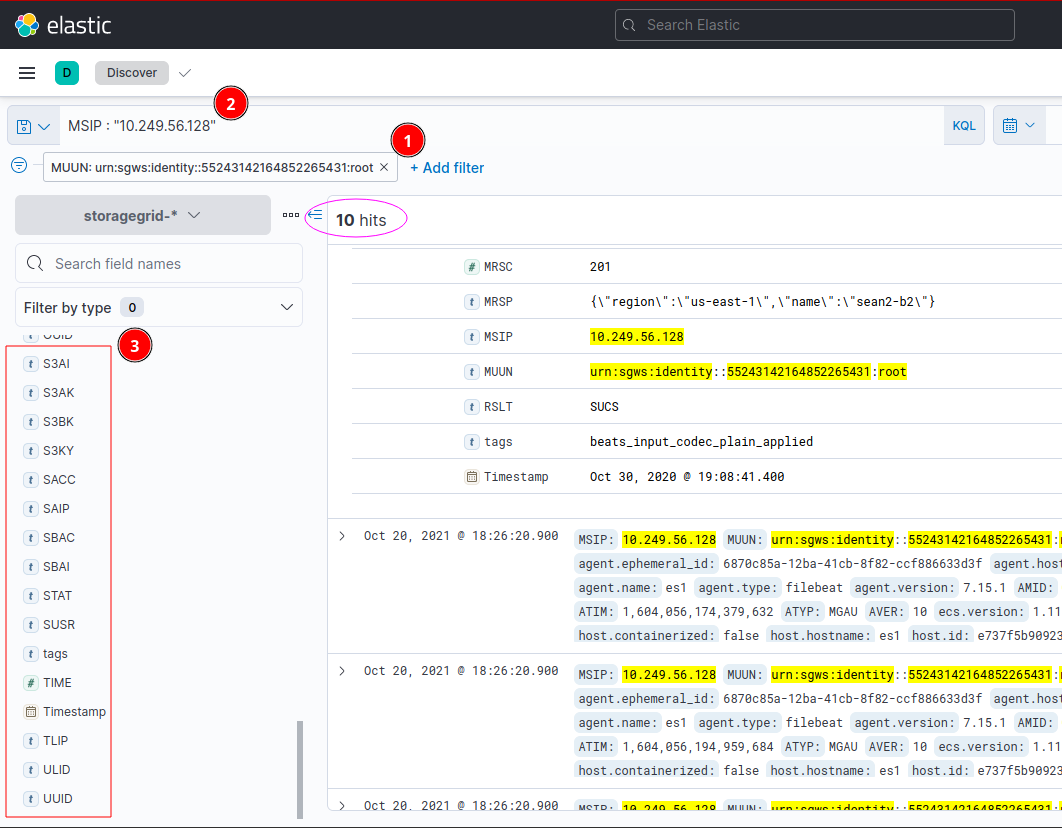1062x828 pixels.
Task: Click the MSIP string type icon in document
Action: point(471,337)
